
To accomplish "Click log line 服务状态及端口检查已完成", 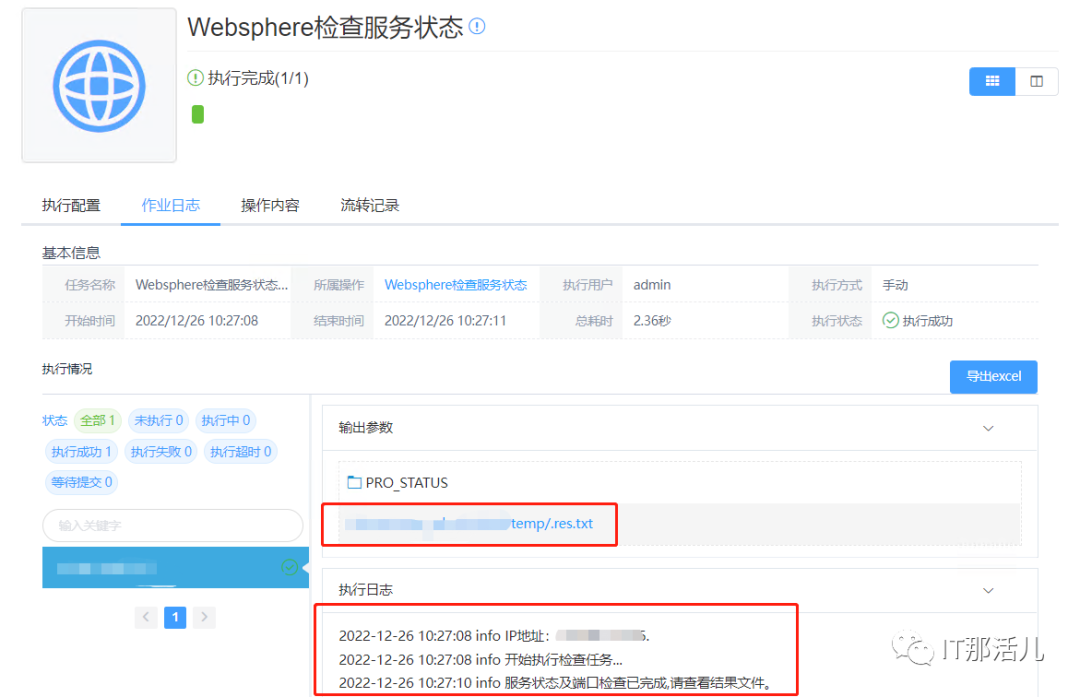I will pos(557,683).
